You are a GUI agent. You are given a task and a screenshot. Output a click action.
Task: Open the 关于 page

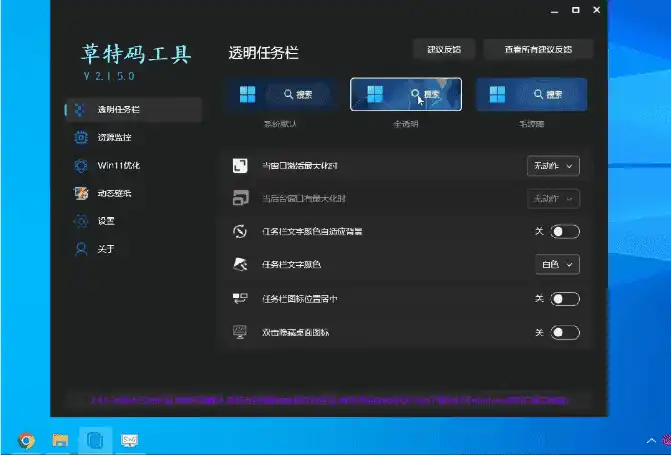coord(106,249)
